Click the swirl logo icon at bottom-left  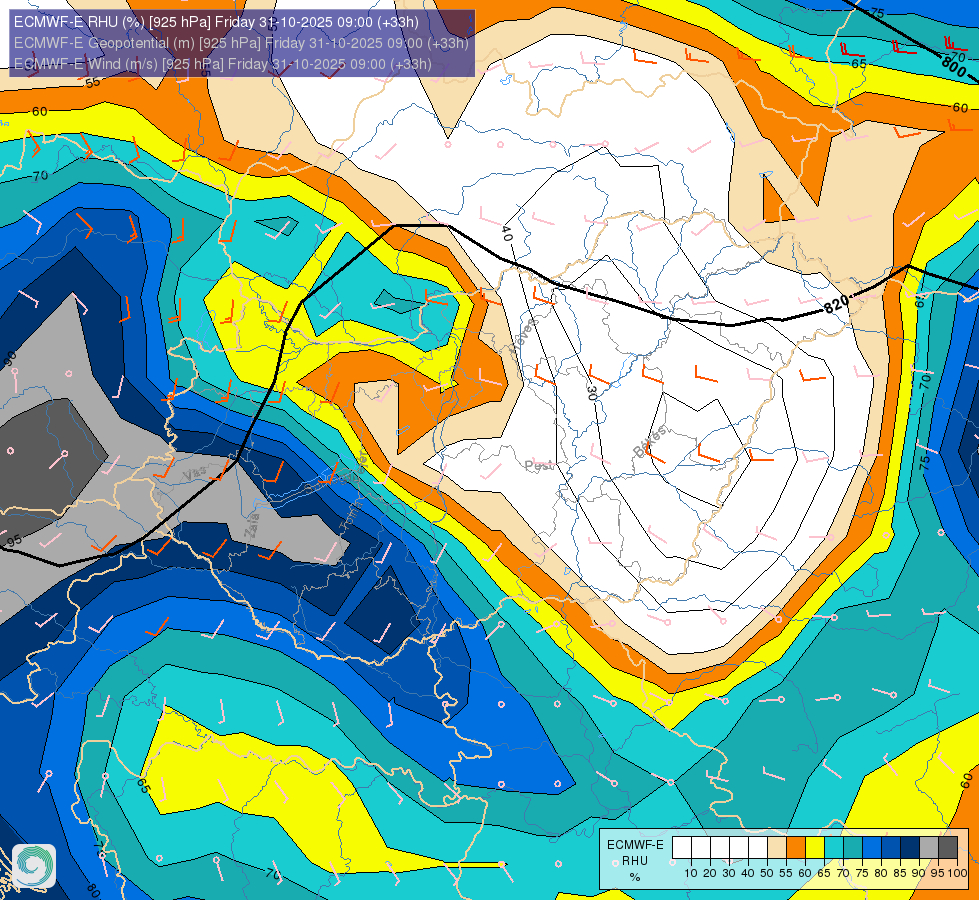(x=34, y=866)
